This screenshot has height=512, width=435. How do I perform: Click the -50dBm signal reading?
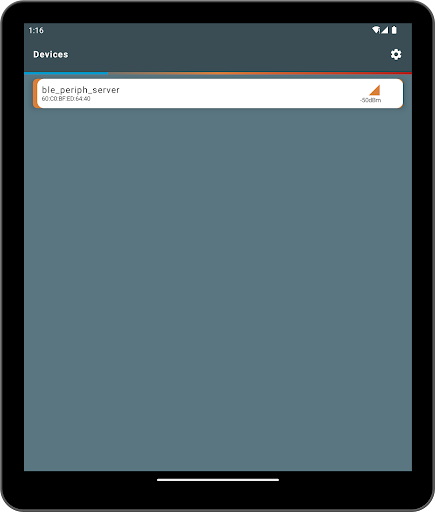[x=370, y=100]
